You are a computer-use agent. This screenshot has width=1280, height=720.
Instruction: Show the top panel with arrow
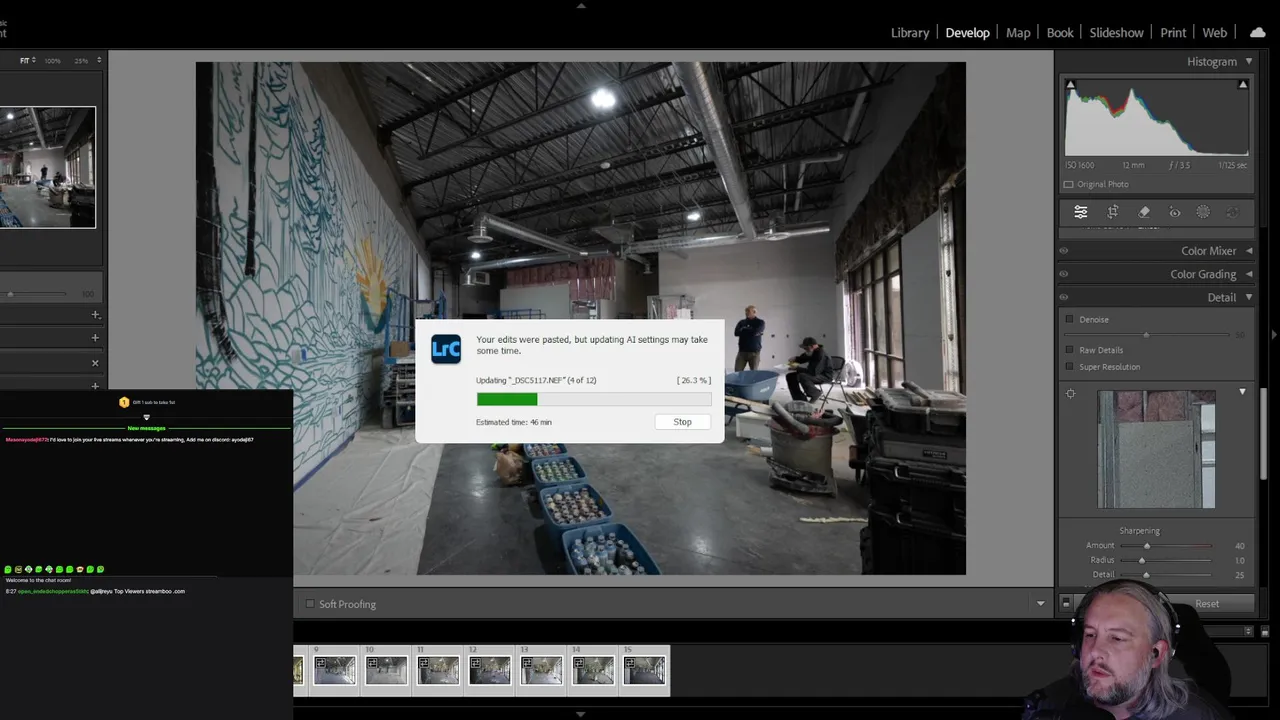581,5
